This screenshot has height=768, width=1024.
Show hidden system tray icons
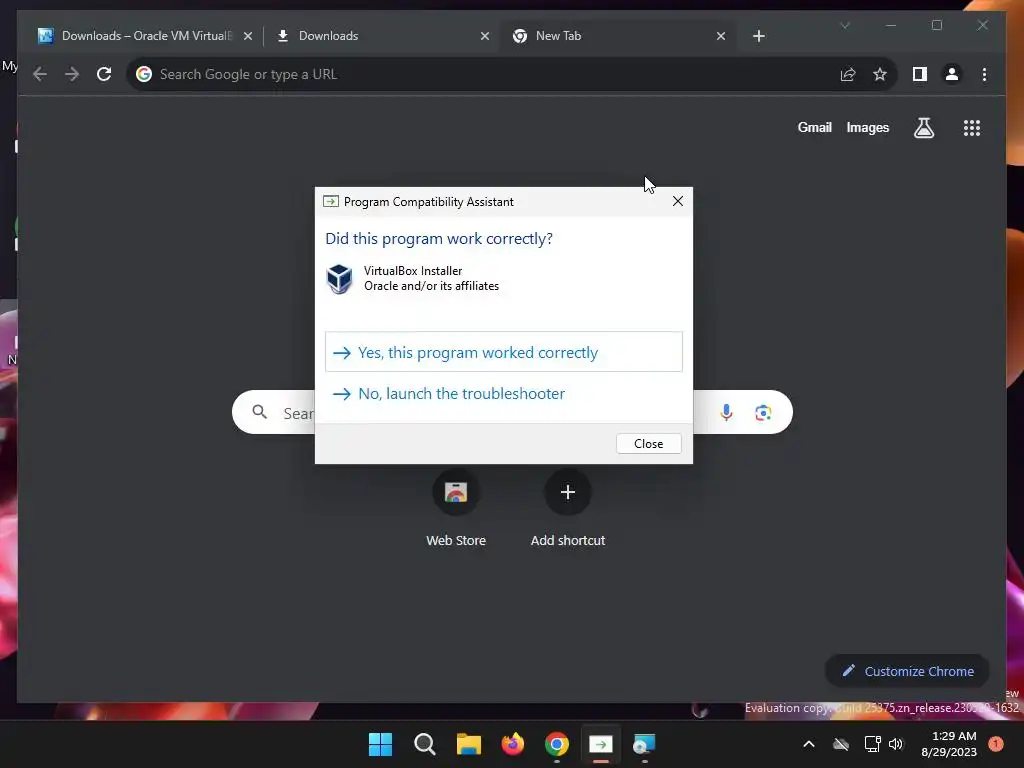[808, 744]
